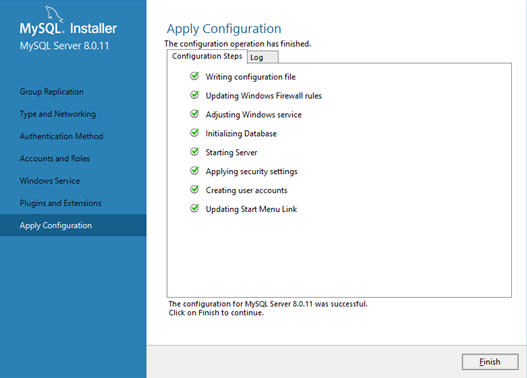Select the Windows Service sidebar step
The height and width of the screenshot is (378, 527).
click(x=50, y=181)
